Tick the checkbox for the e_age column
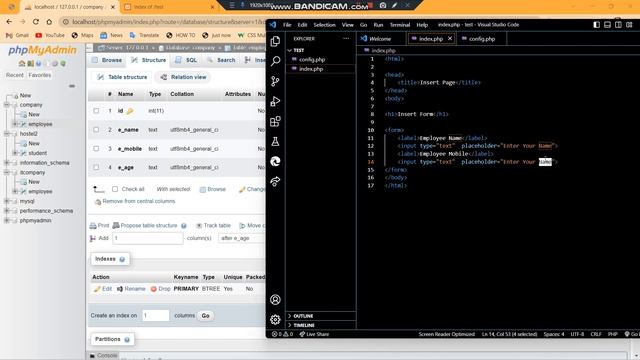The height and width of the screenshot is (360, 640). click(x=96, y=167)
